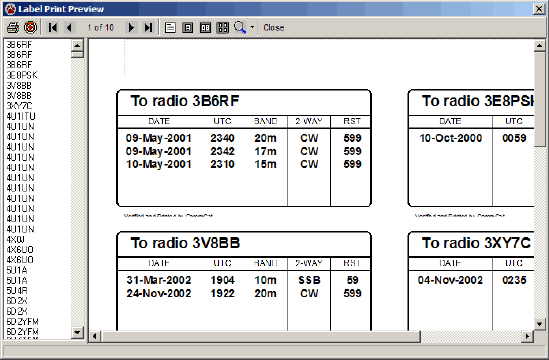This screenshot has width=549, height=360.
Task: Advance to the next page
Action: pos(131,27)
